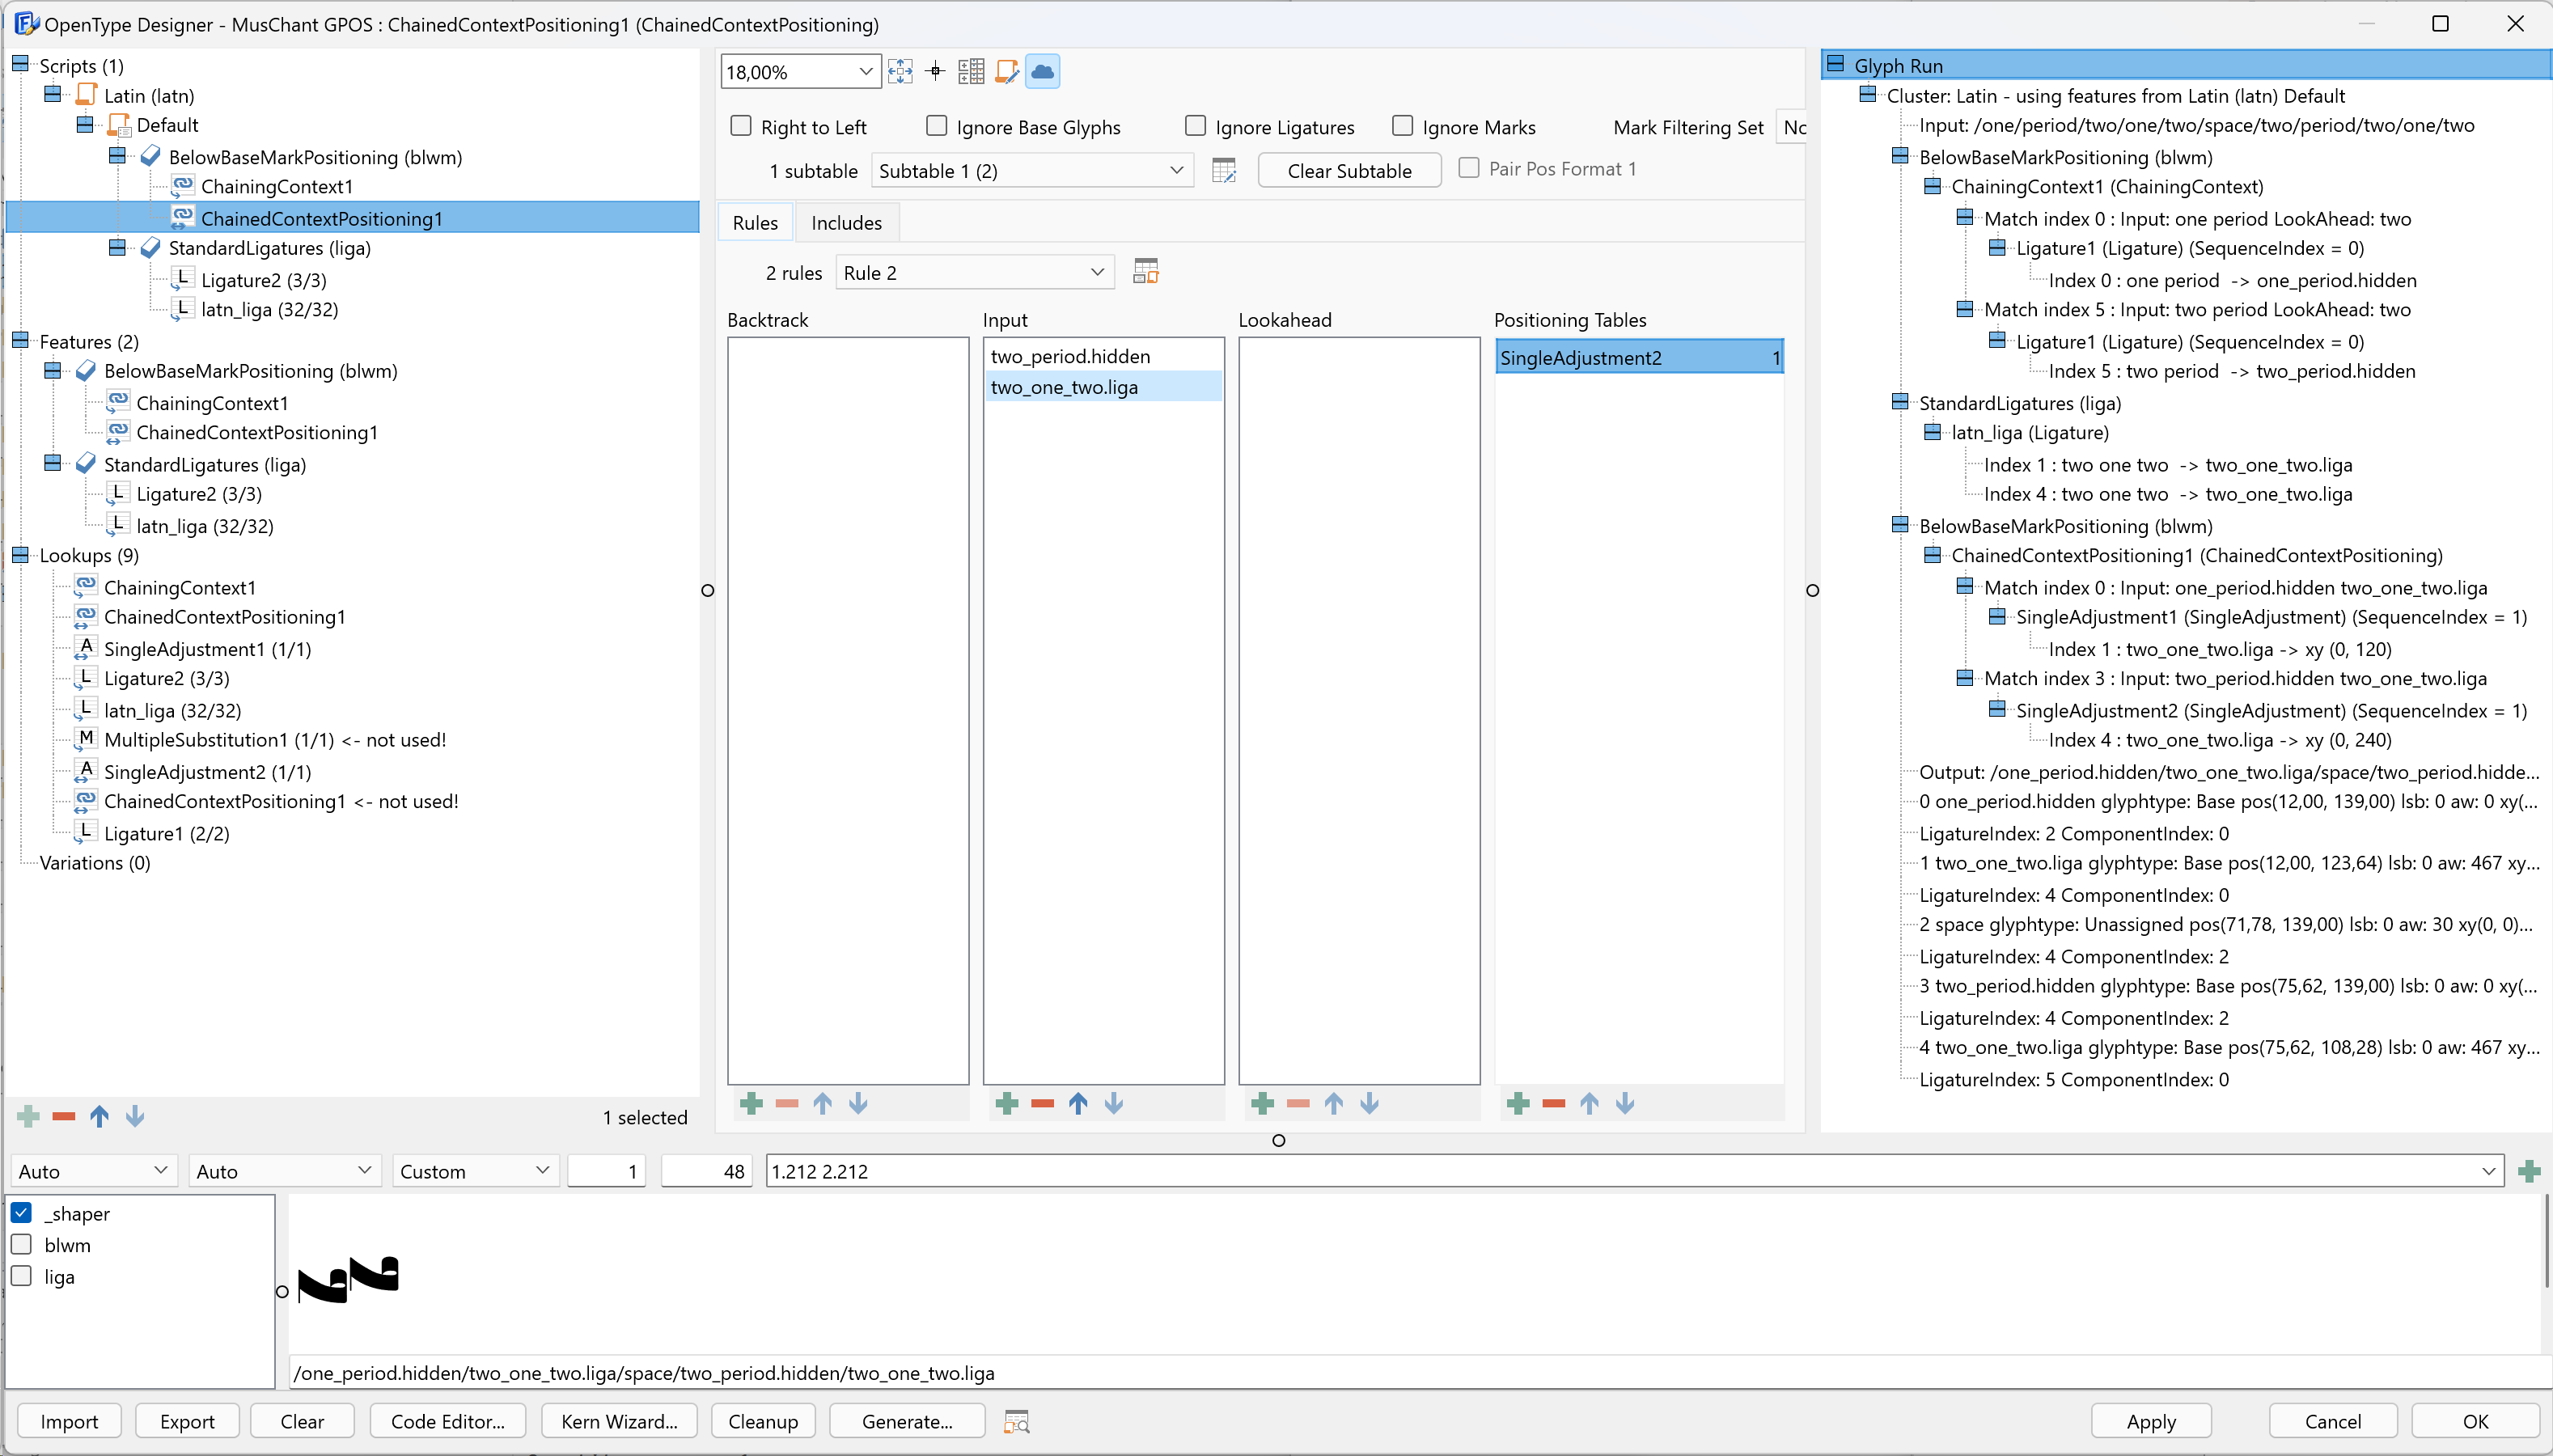The height and width of the screenshot is (1456, 2553).
Task: Move the selected Input glyph up
Action: [x=1078, y=1103]
